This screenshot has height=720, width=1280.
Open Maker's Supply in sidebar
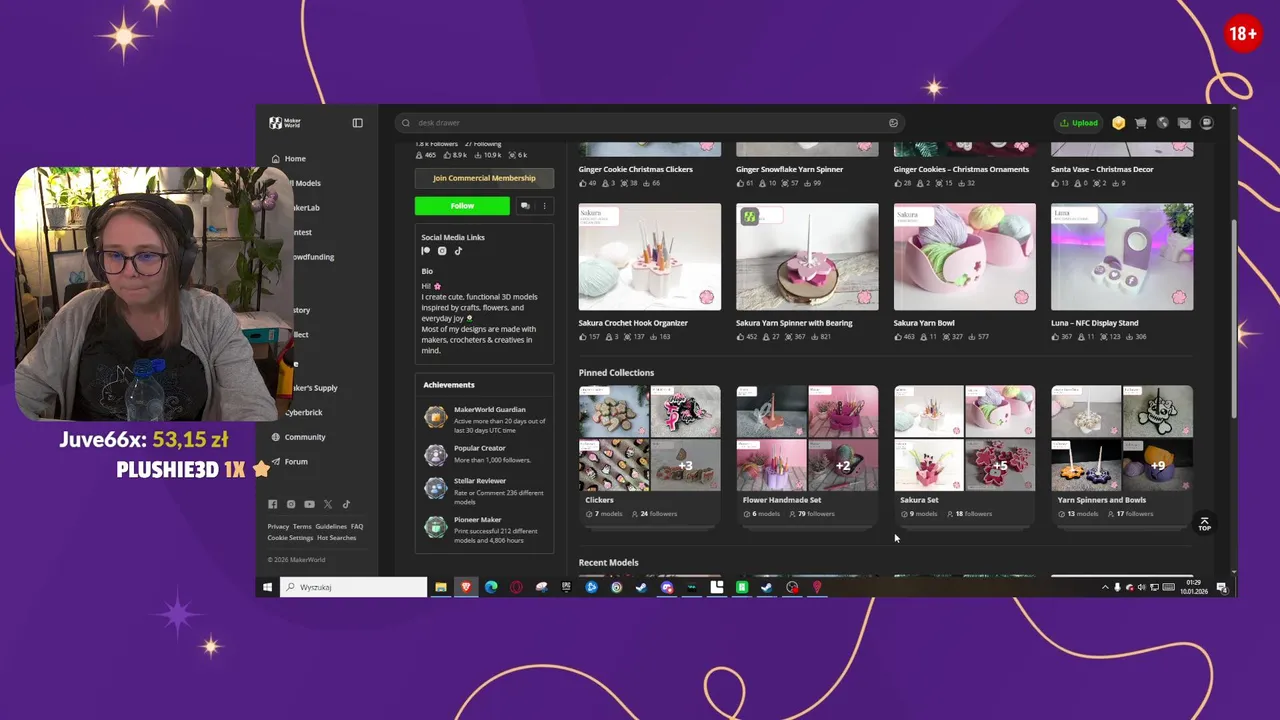pyautogui.click(x=313, y=388)
